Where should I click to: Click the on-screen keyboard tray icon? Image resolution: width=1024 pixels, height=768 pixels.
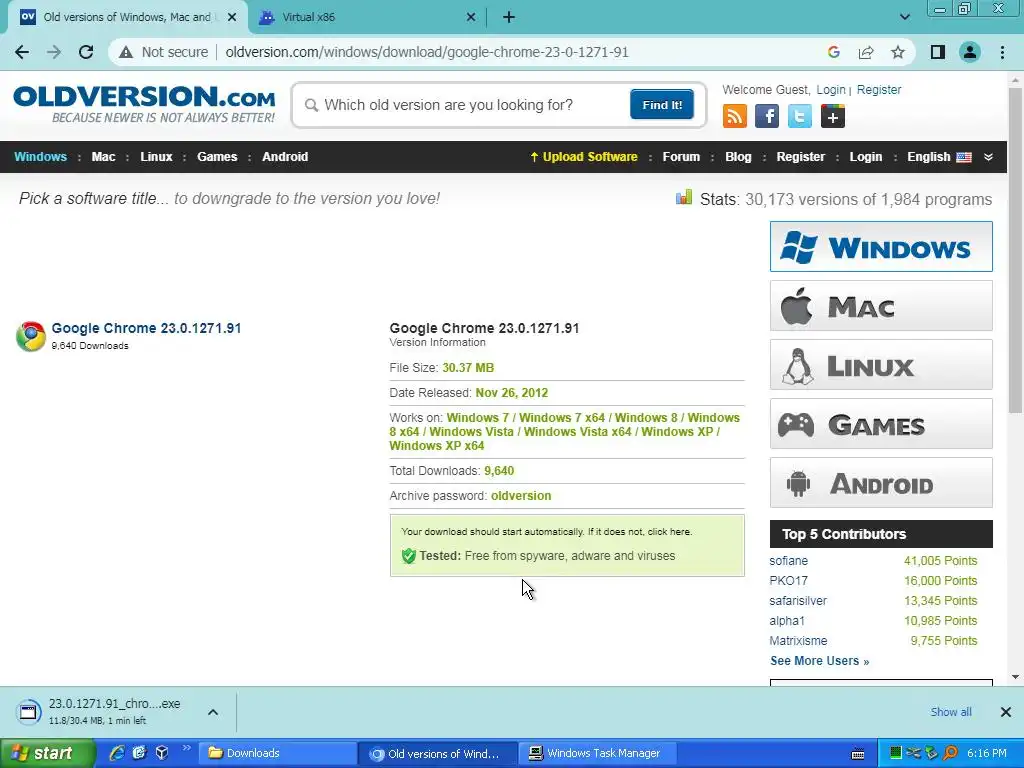tap(858, 754)
